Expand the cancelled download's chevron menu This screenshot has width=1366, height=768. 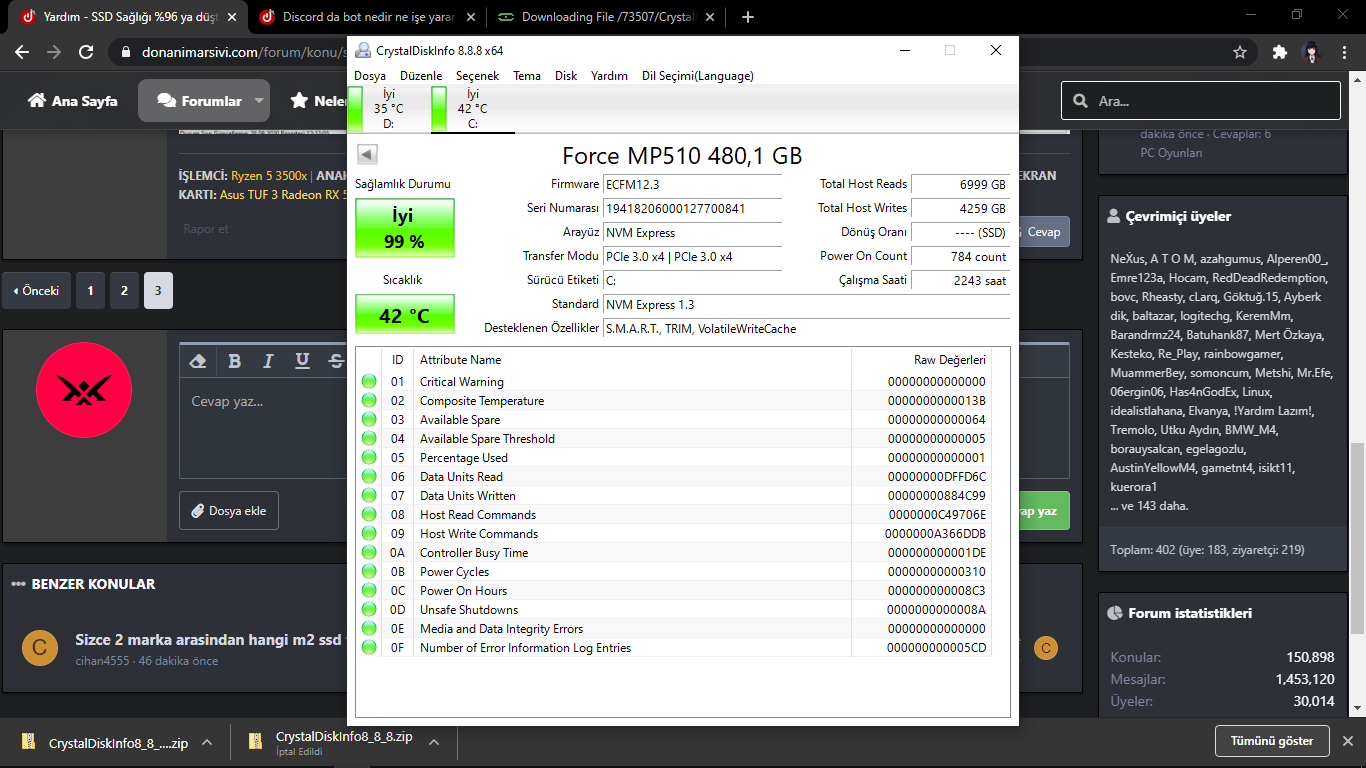[434, 742]
